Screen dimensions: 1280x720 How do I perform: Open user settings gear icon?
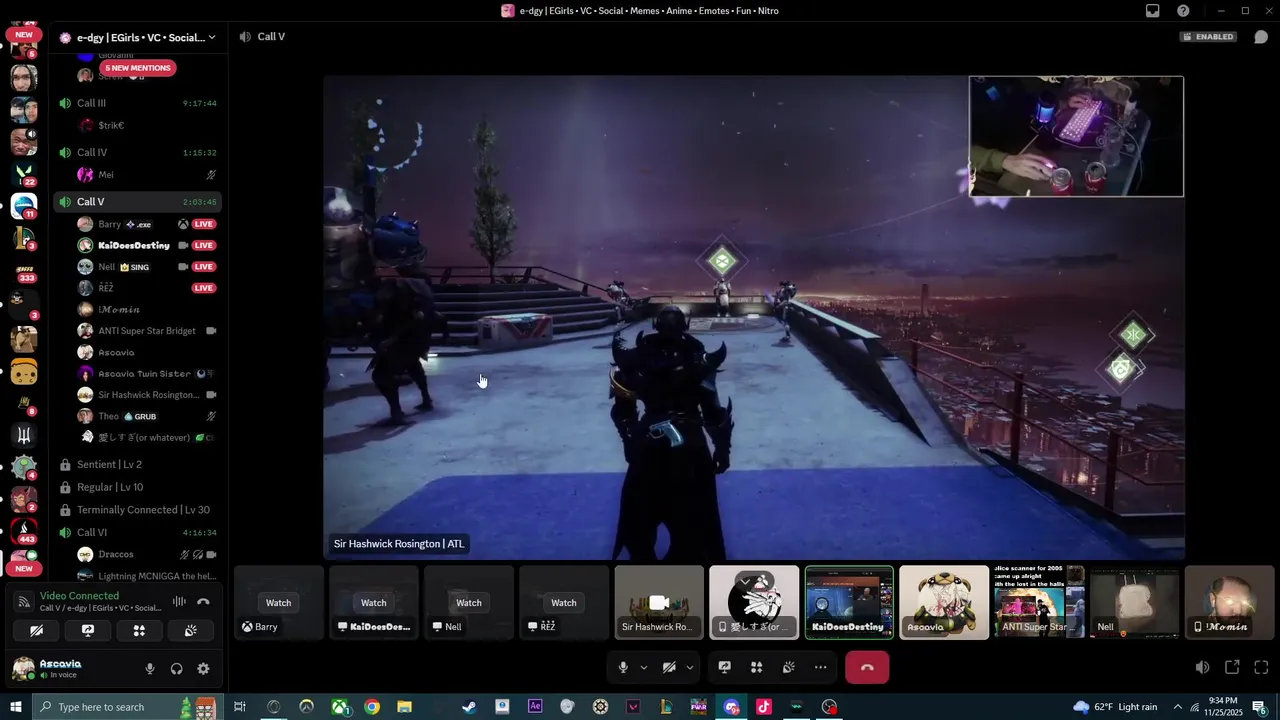(203, 669)
